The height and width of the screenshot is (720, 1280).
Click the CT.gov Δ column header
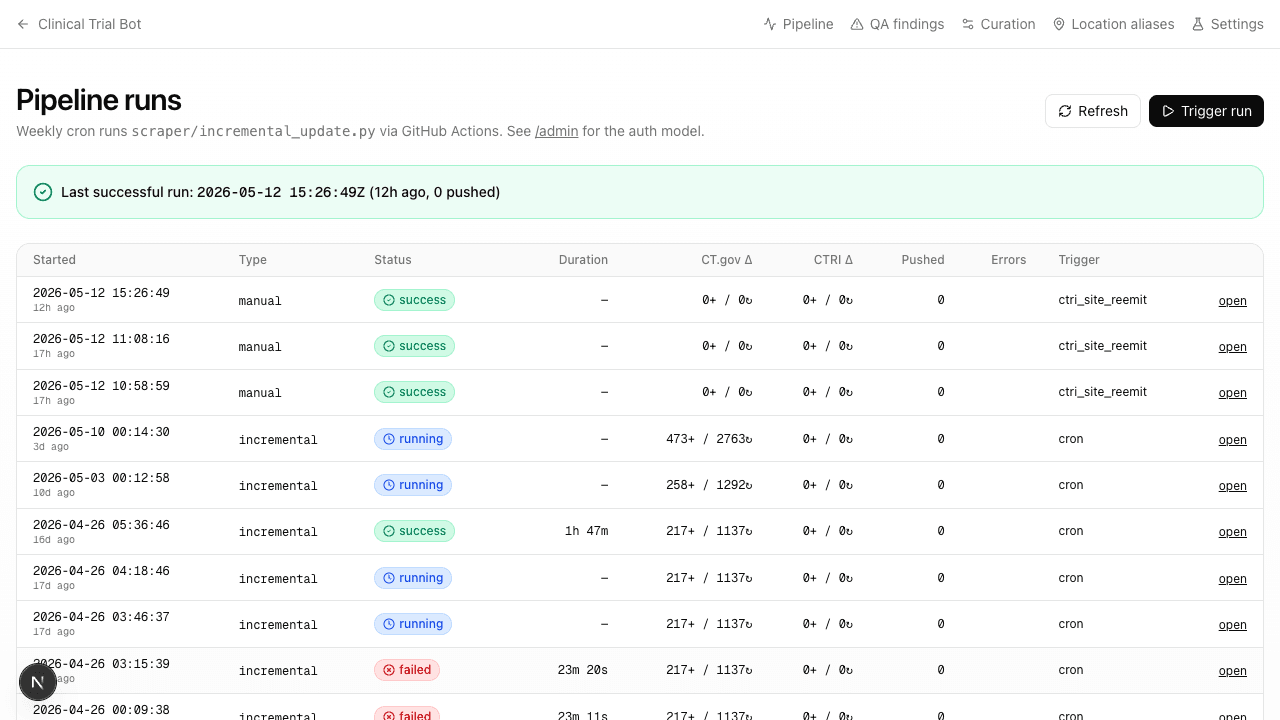coord(727,260)
